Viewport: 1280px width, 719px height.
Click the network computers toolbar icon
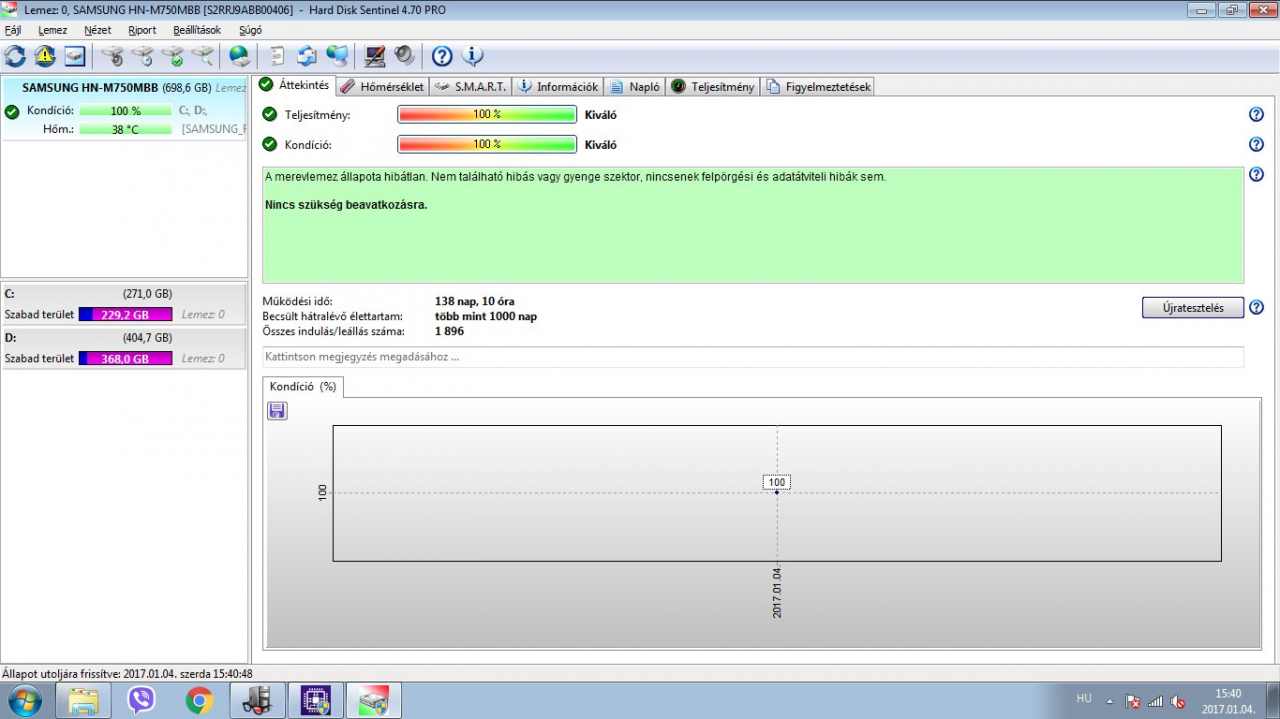pyautogui.click(x=337, y=56)
